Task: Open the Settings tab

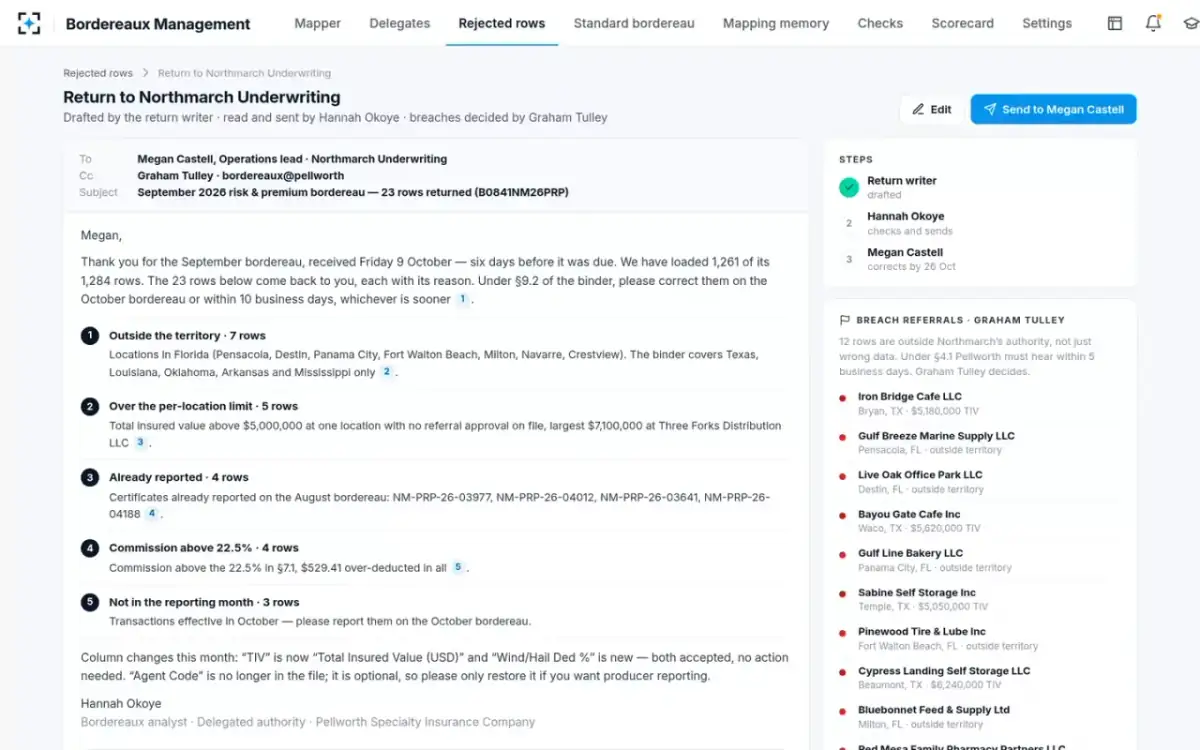Action: point(1047,23)
